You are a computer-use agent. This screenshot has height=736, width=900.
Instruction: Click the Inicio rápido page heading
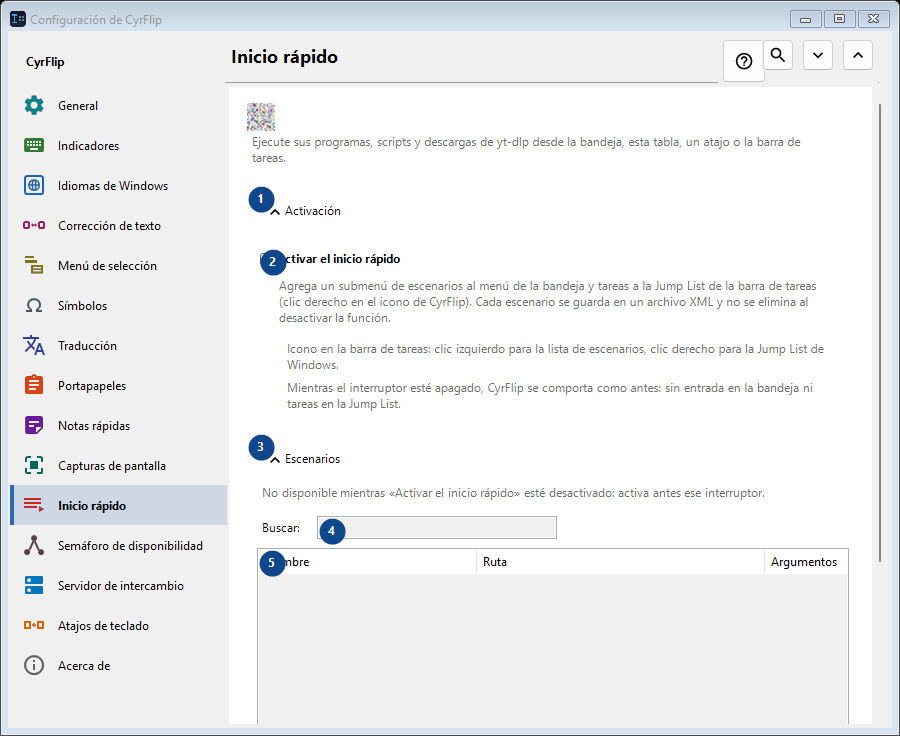tap(284, 57)
